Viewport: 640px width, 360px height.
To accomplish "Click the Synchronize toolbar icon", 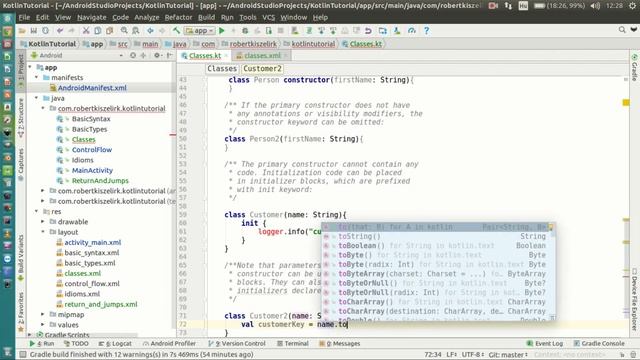I will click(x=45, y=31).
